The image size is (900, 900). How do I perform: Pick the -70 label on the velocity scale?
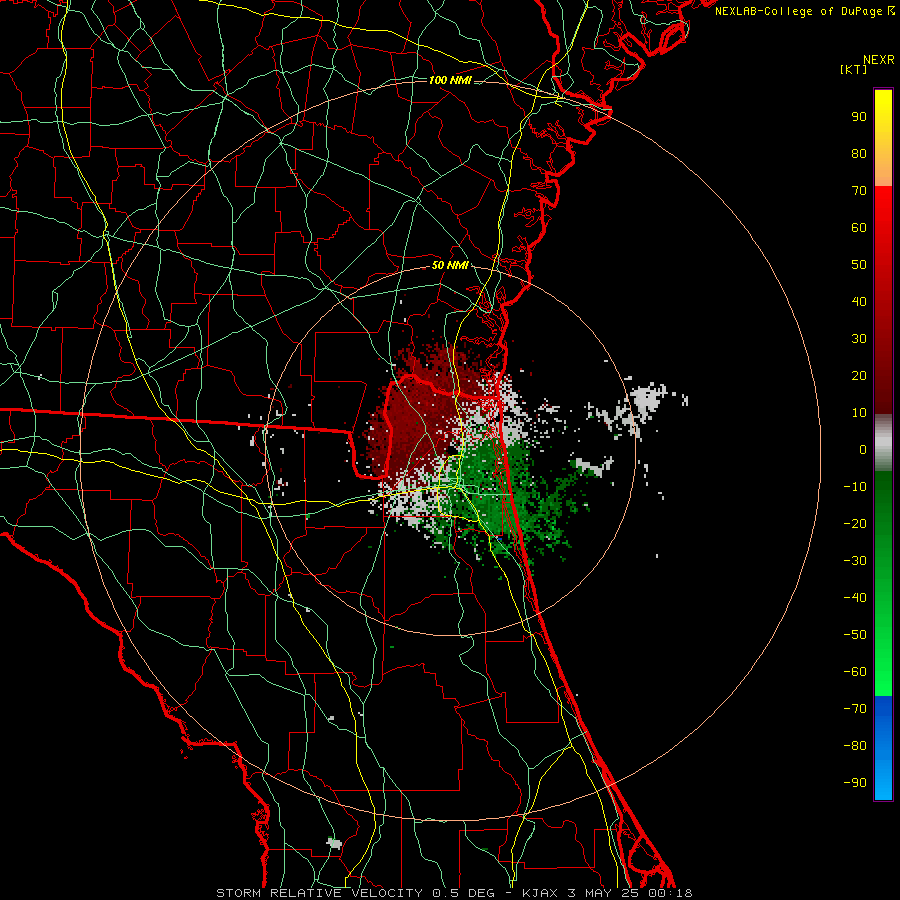(855, 708)
